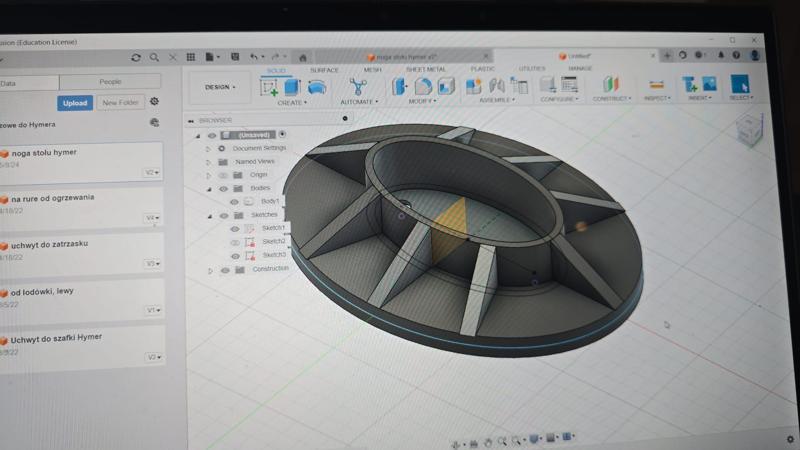Expand Document Settings tree node

coord(208,148)
